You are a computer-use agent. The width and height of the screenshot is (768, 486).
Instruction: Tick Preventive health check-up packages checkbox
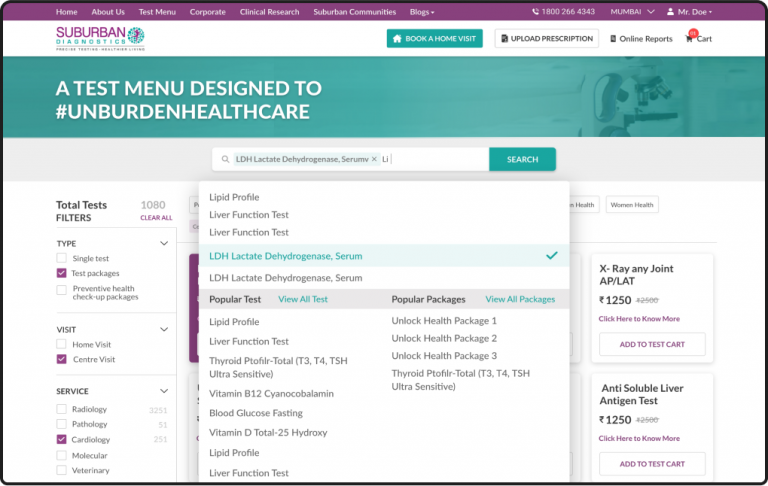point(61,290)
